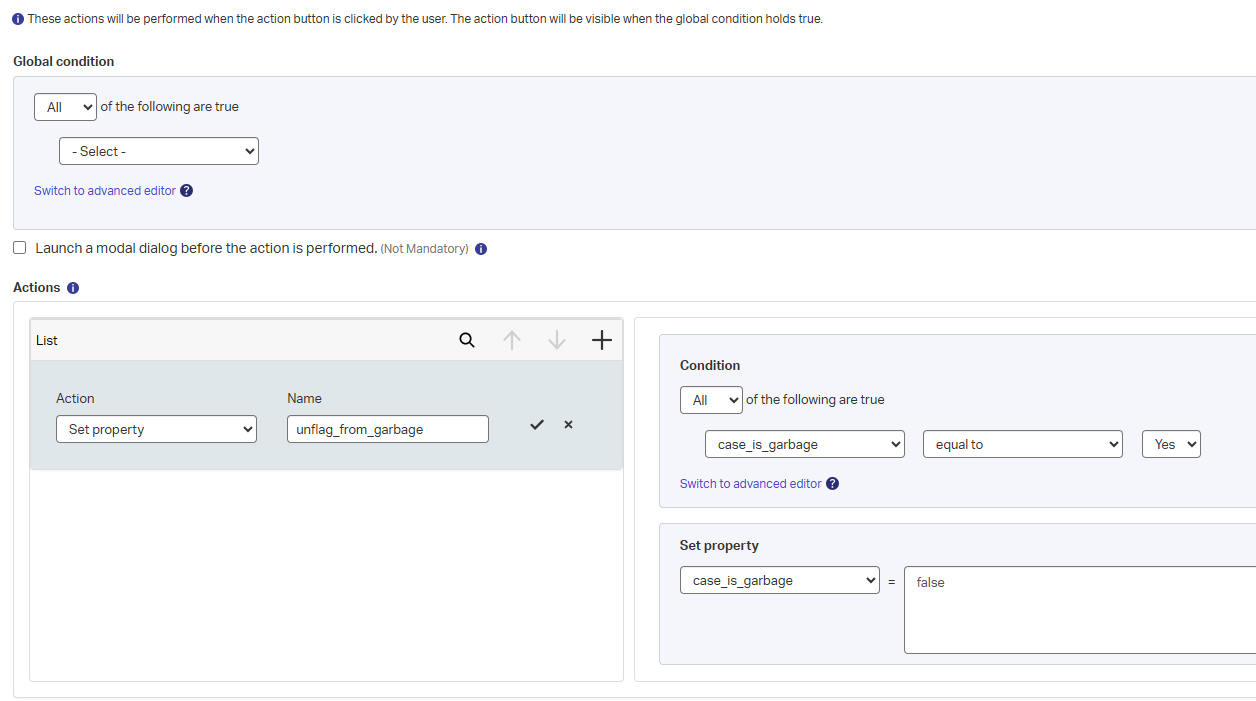Click the help icon beside the Global condition advanced editor link
Image resolution: width=1256 pixels, height=701 pixels.
point(186,191)
